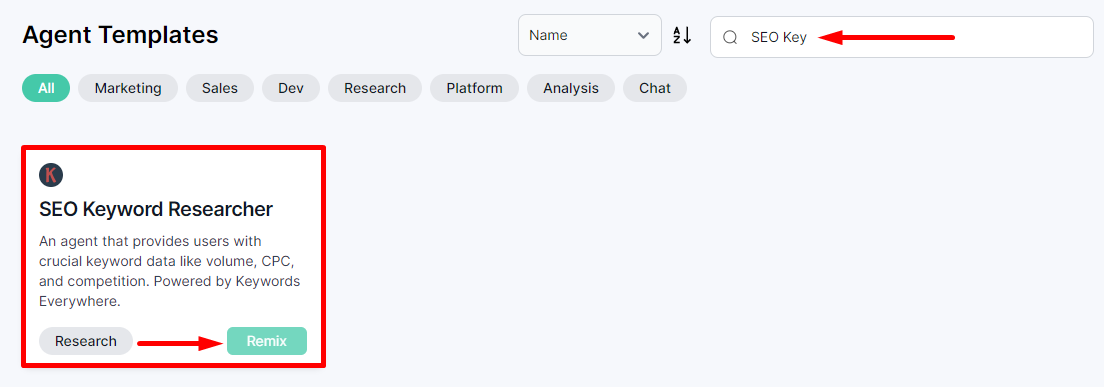Click the A-Z sort order icon
This screenshot has width=1104, height=387.
[x=682, y=35]
